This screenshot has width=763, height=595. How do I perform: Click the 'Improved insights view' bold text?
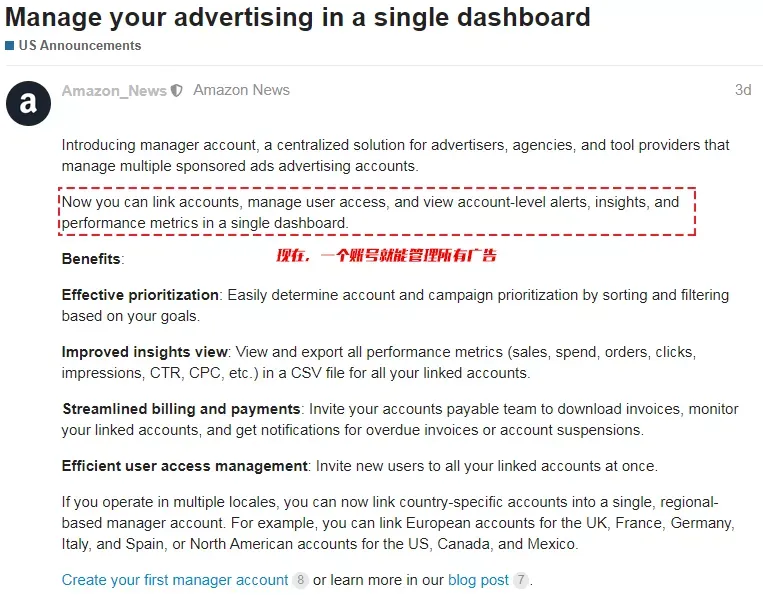click(x=145, y=352)
